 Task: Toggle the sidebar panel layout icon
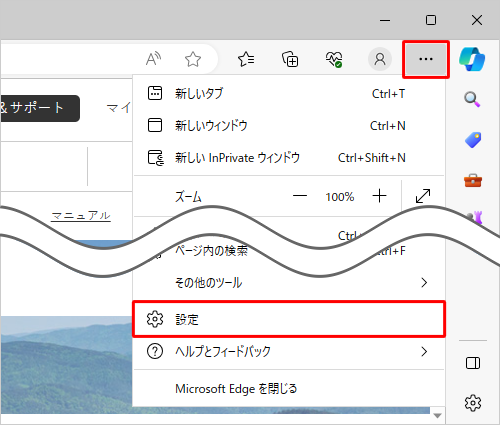[473, 363]
